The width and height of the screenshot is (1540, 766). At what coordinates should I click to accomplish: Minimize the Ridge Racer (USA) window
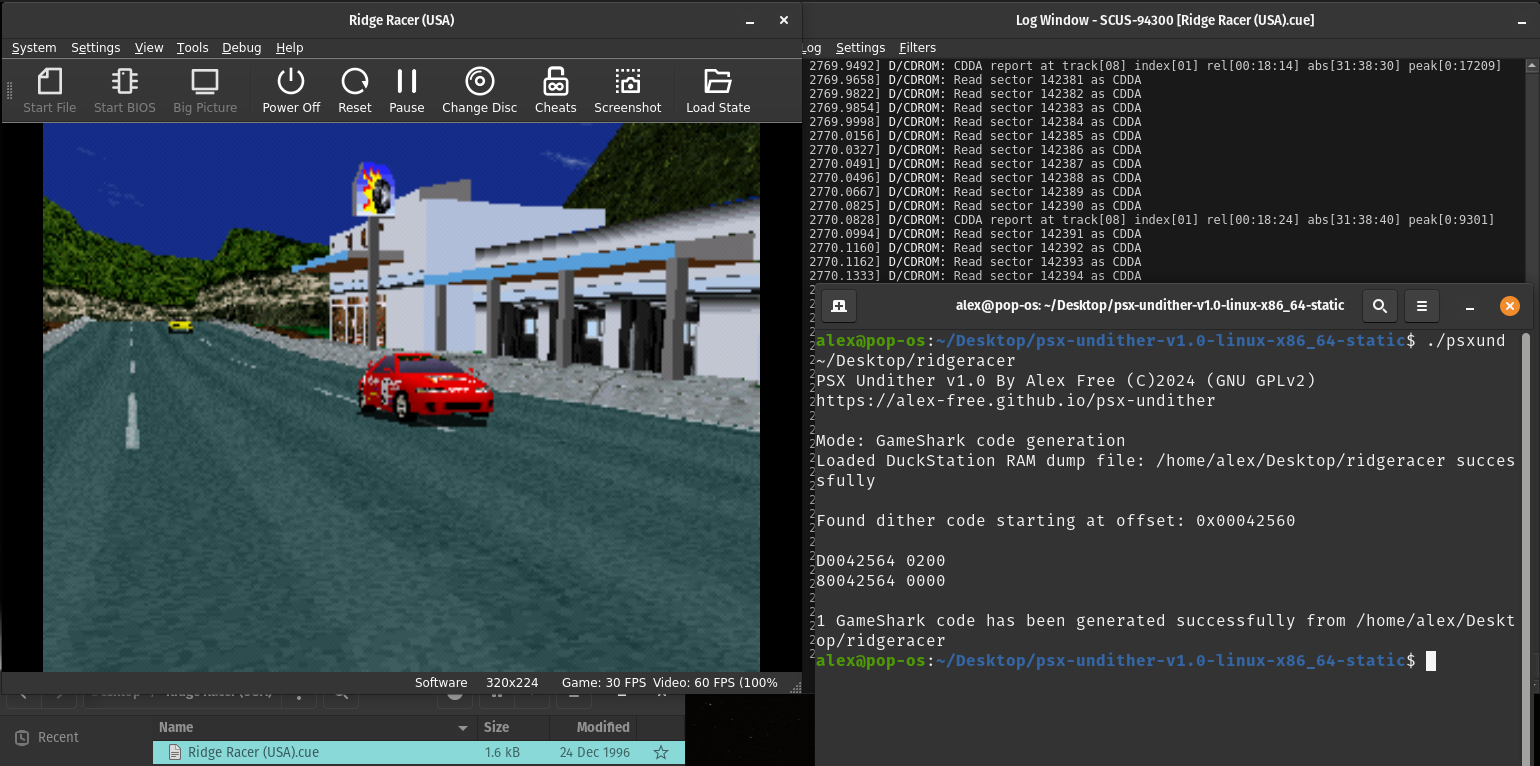coord(750,20)
